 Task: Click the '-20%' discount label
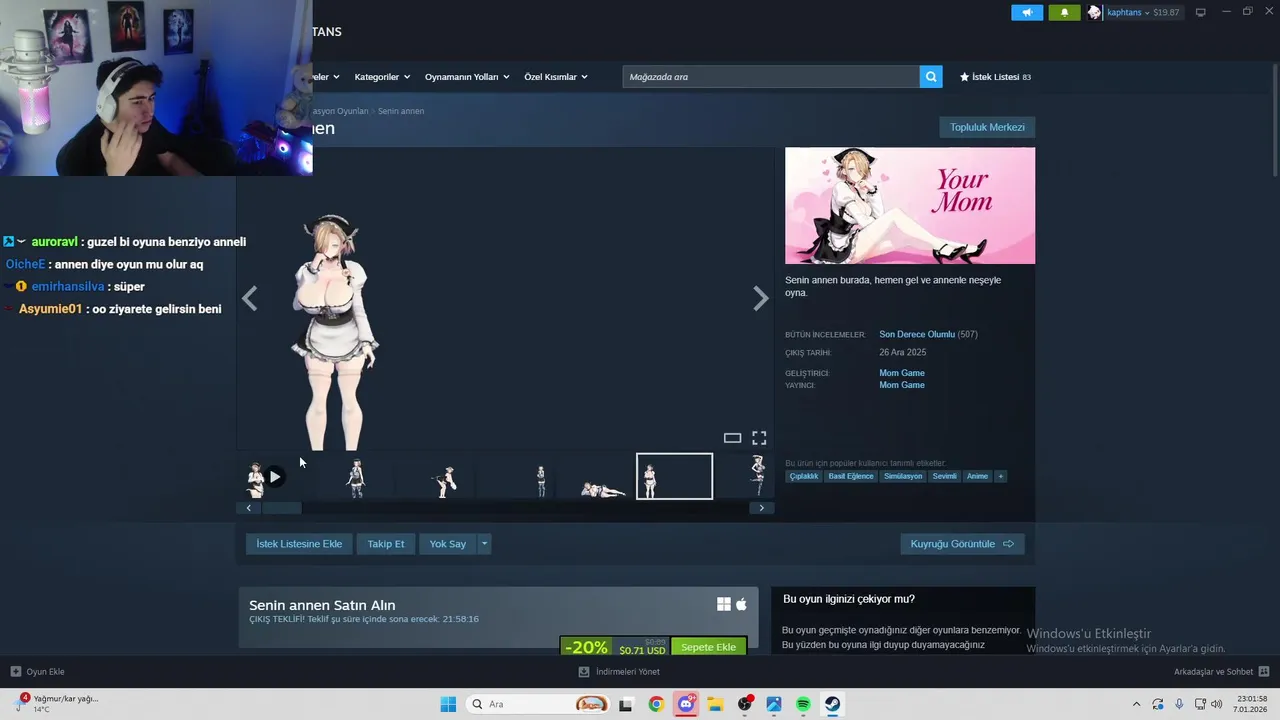tap(586, 647)
